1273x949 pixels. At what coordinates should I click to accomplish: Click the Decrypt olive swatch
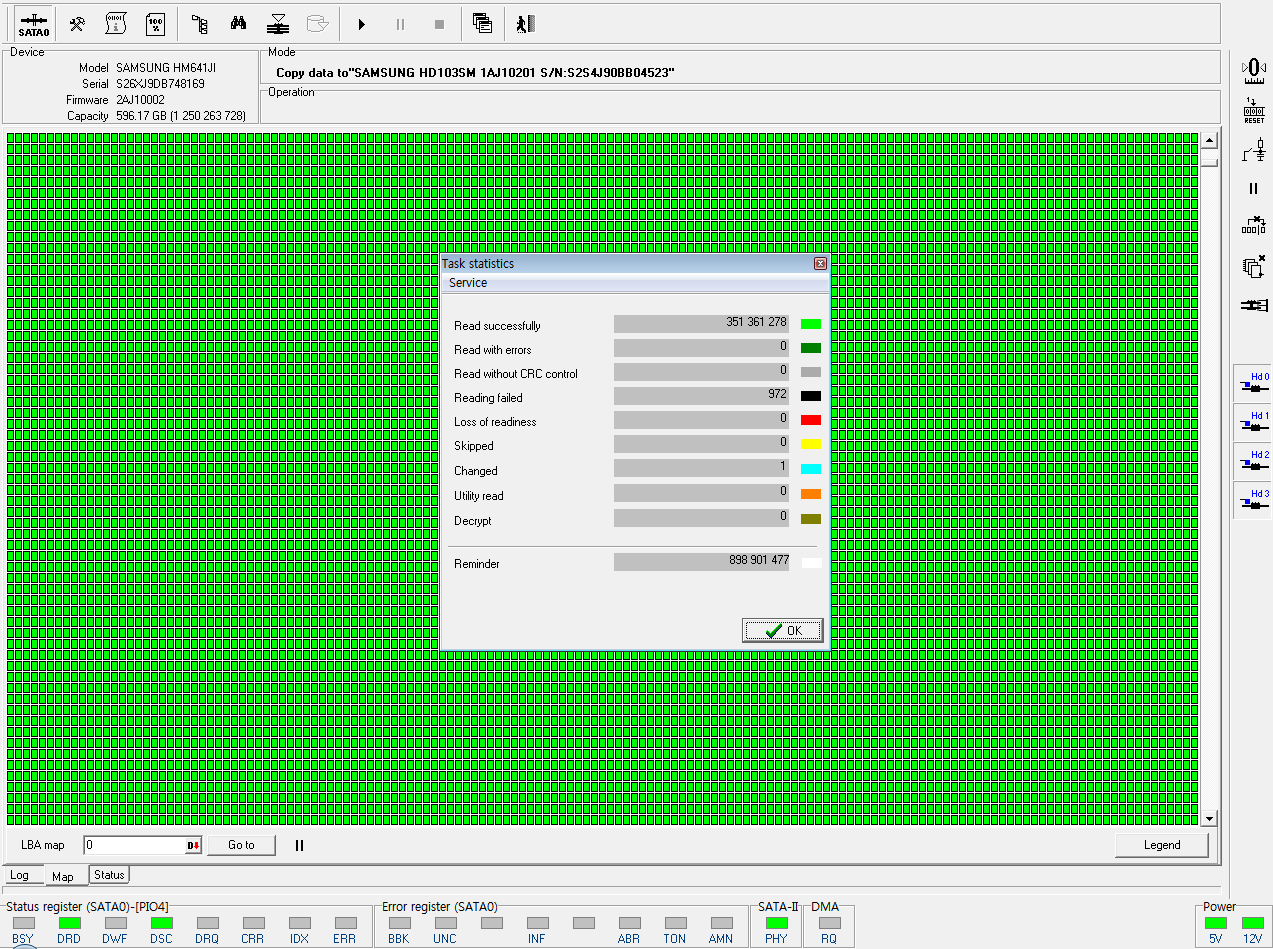tap(811, 519)
